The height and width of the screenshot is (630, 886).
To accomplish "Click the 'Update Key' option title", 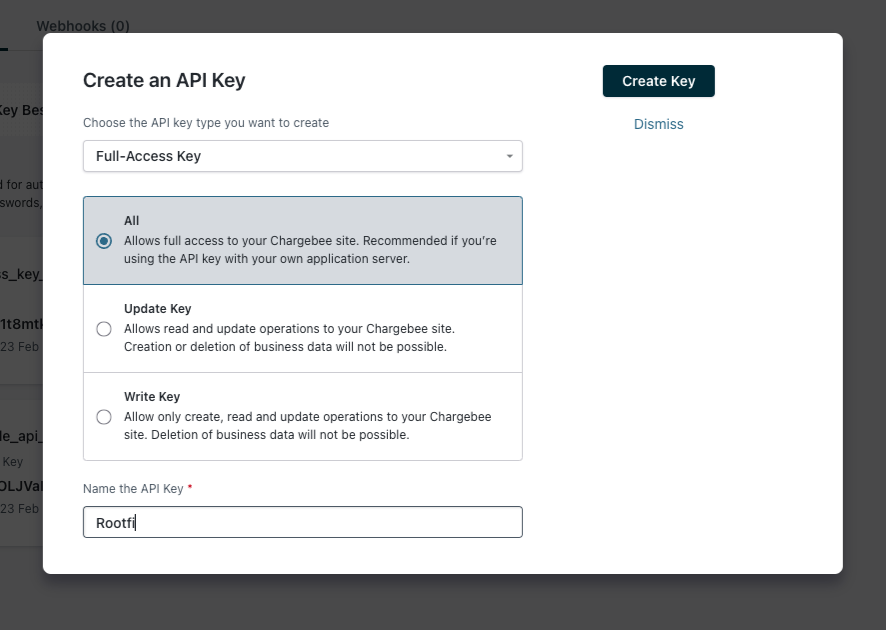I will pos(158,309).
